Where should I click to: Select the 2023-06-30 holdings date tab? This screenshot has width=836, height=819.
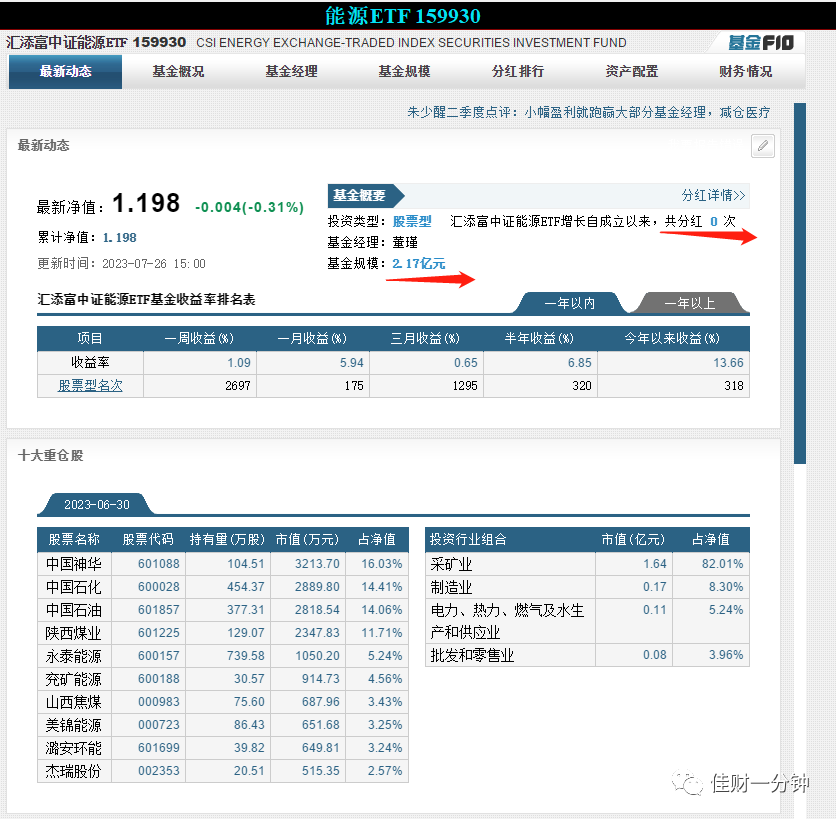[x=97, y=504]
